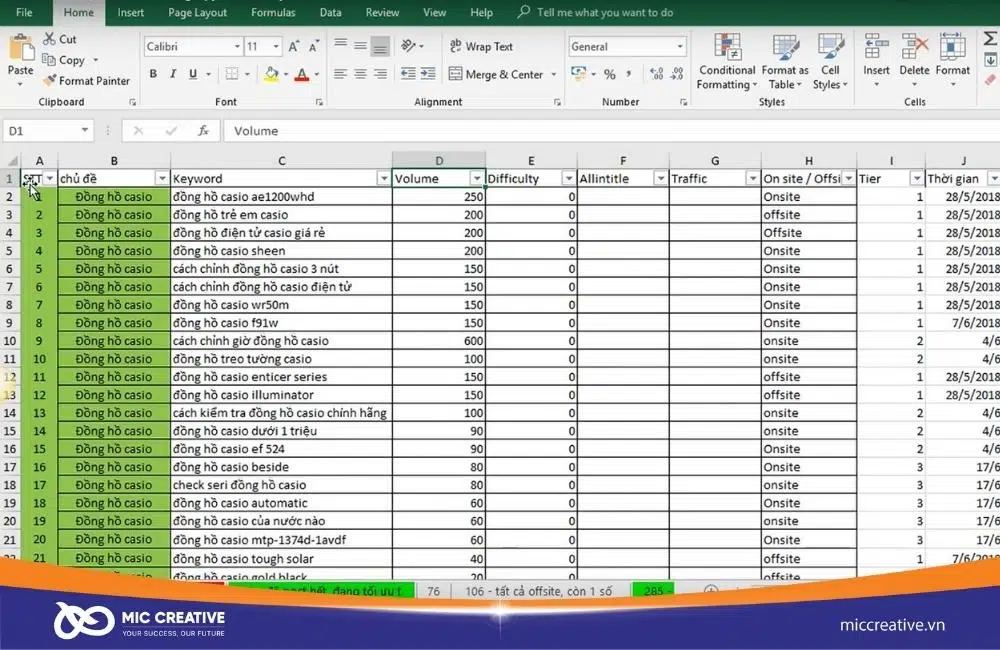
Task: Apply fill color paint bucket
Action: [272, 74]
